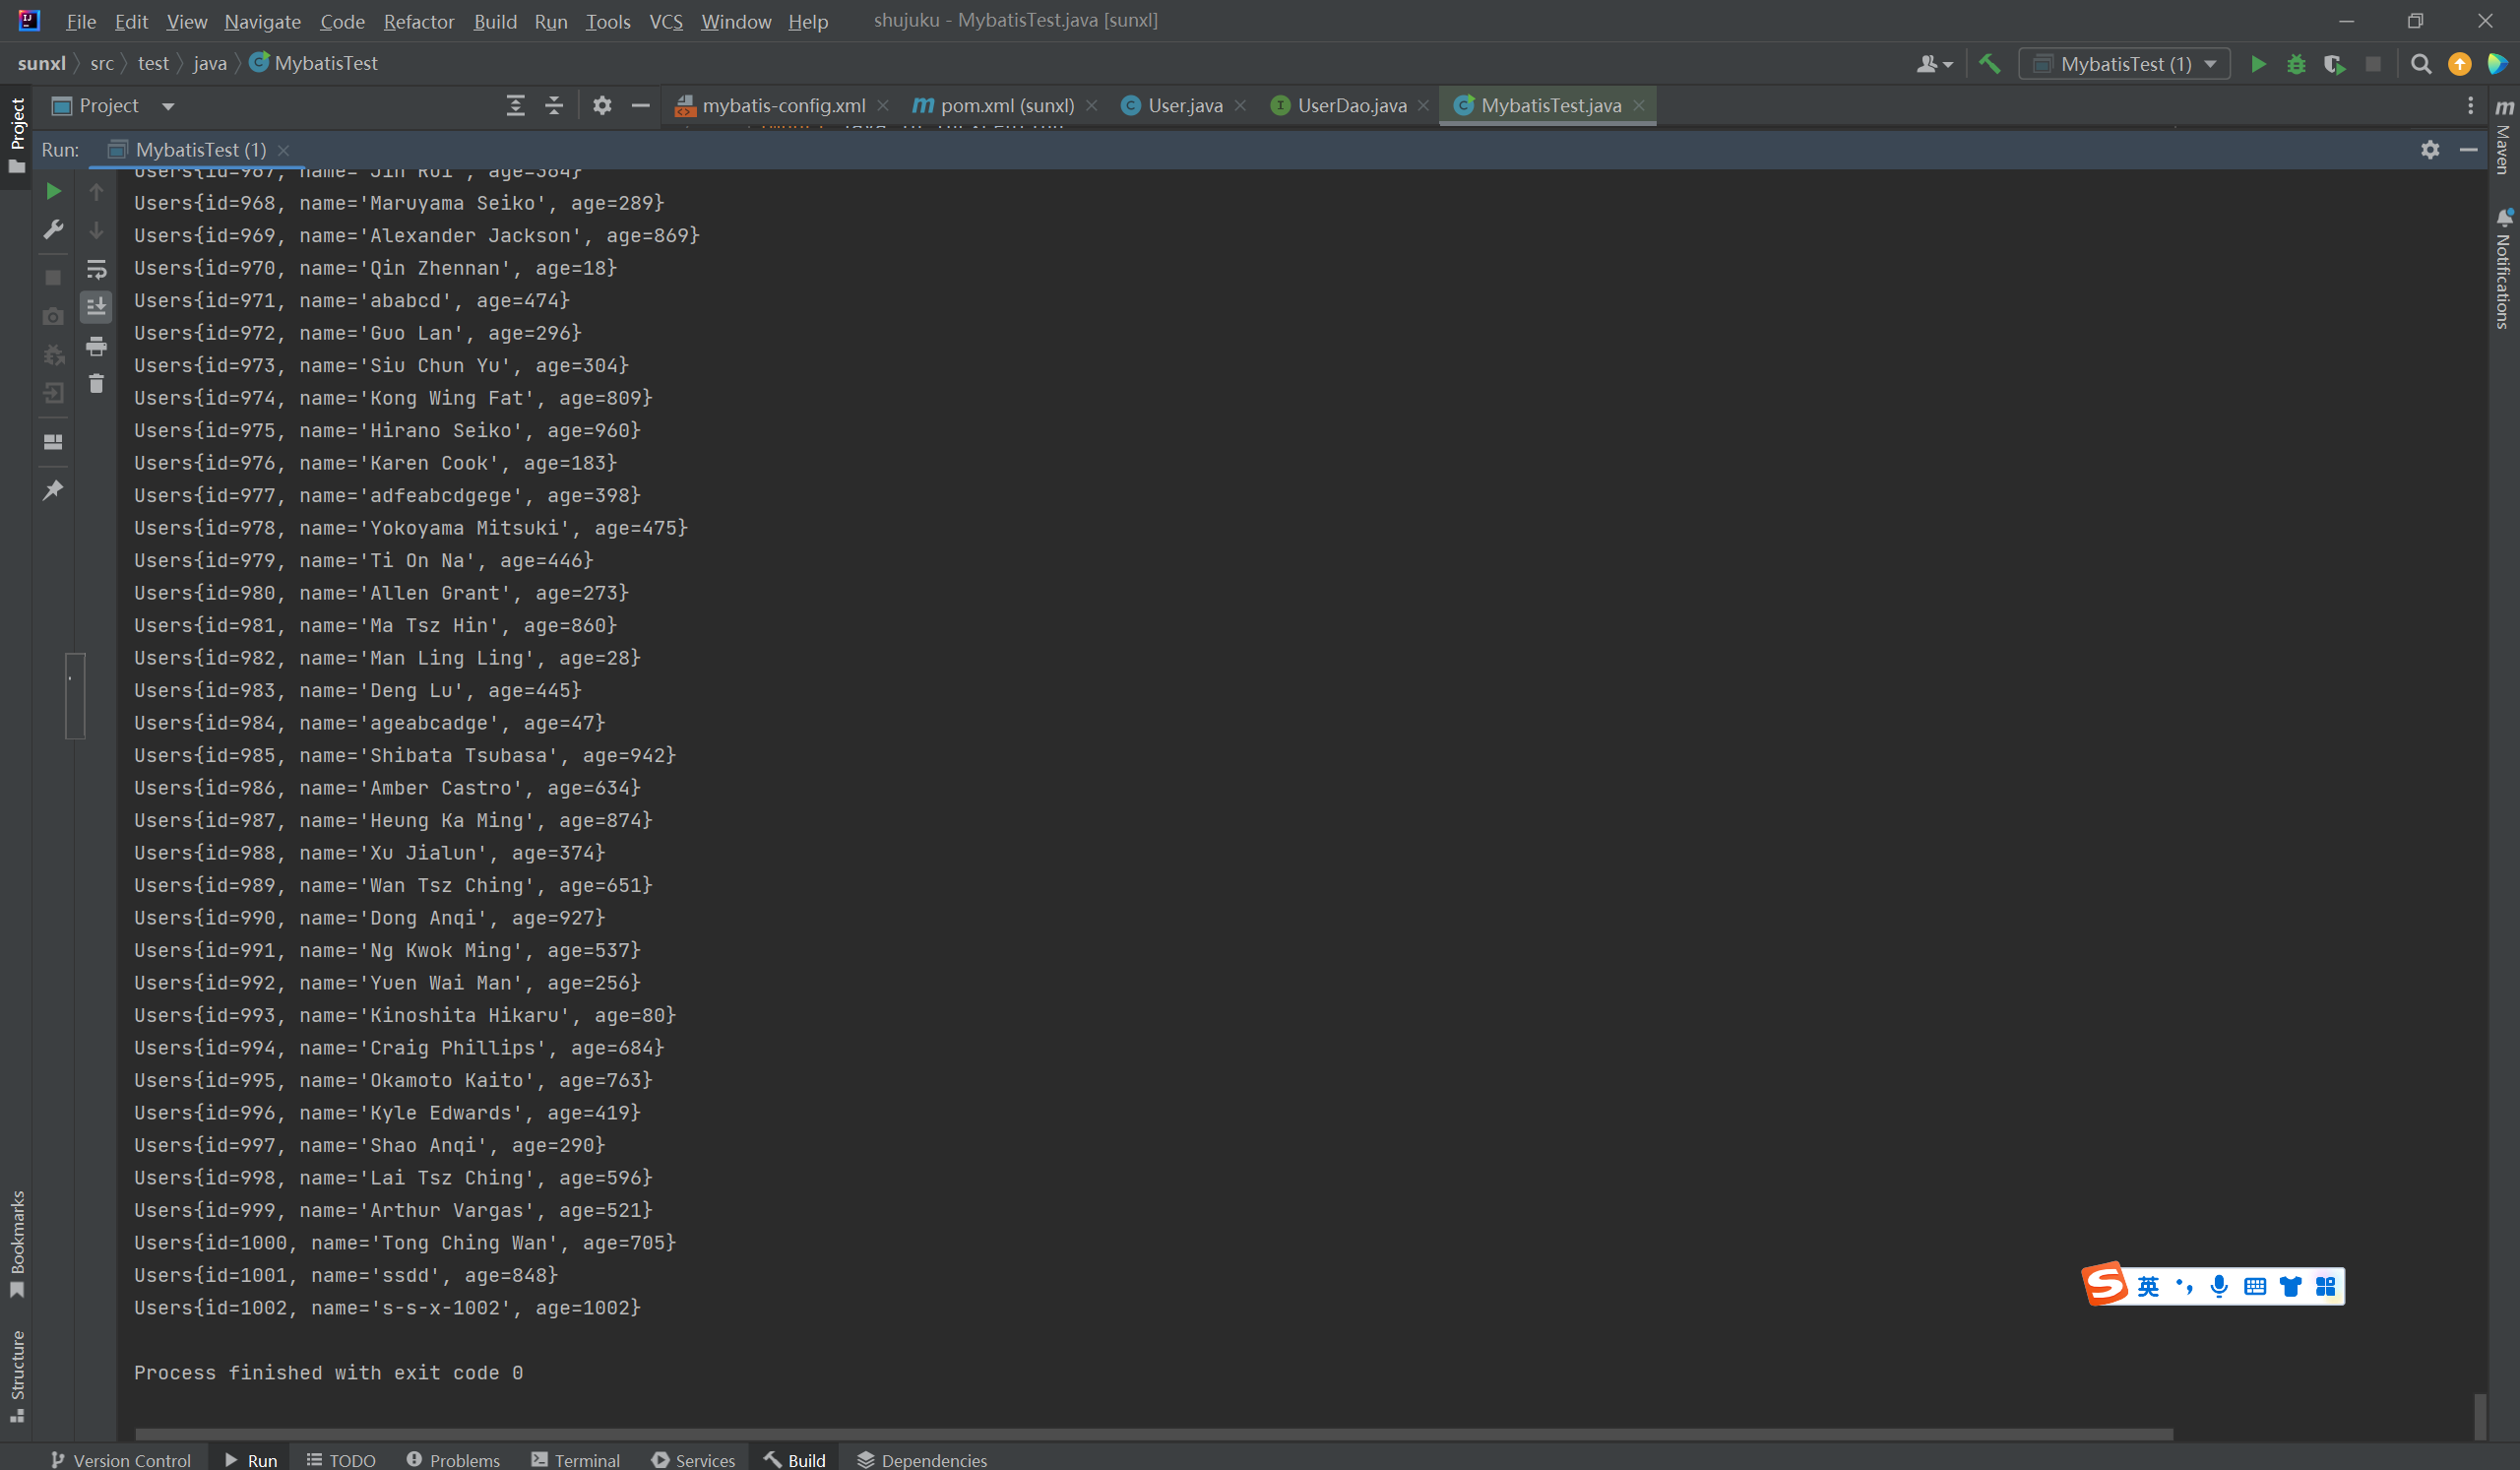Click the Build project hammer icon

point(1989,64)
